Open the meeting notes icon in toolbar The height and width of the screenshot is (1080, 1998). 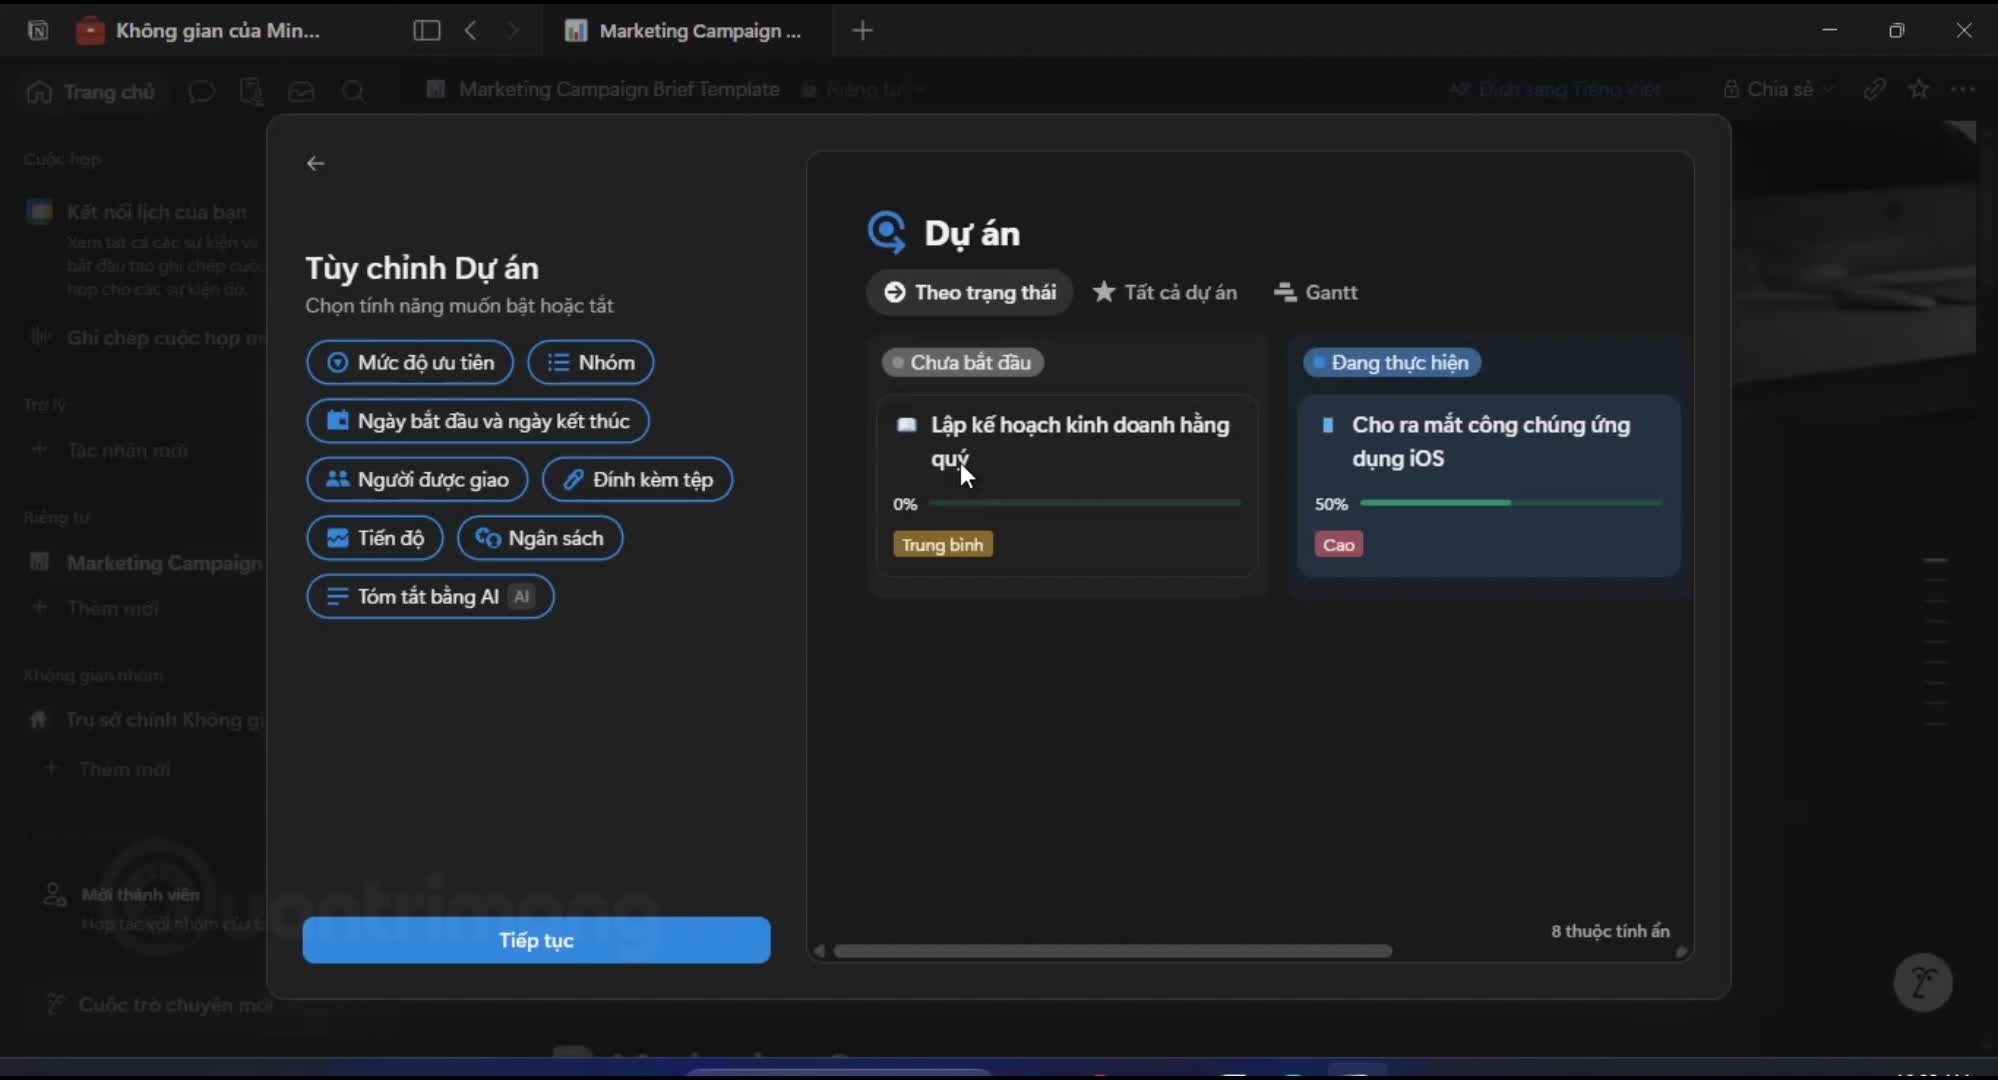tap(251, 91)
